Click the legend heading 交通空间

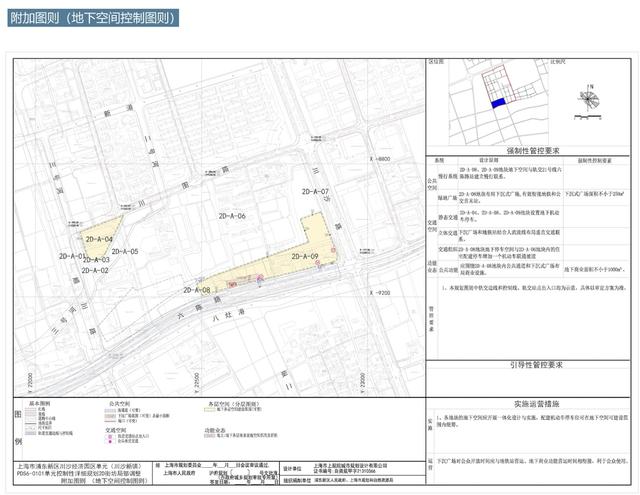116,430
